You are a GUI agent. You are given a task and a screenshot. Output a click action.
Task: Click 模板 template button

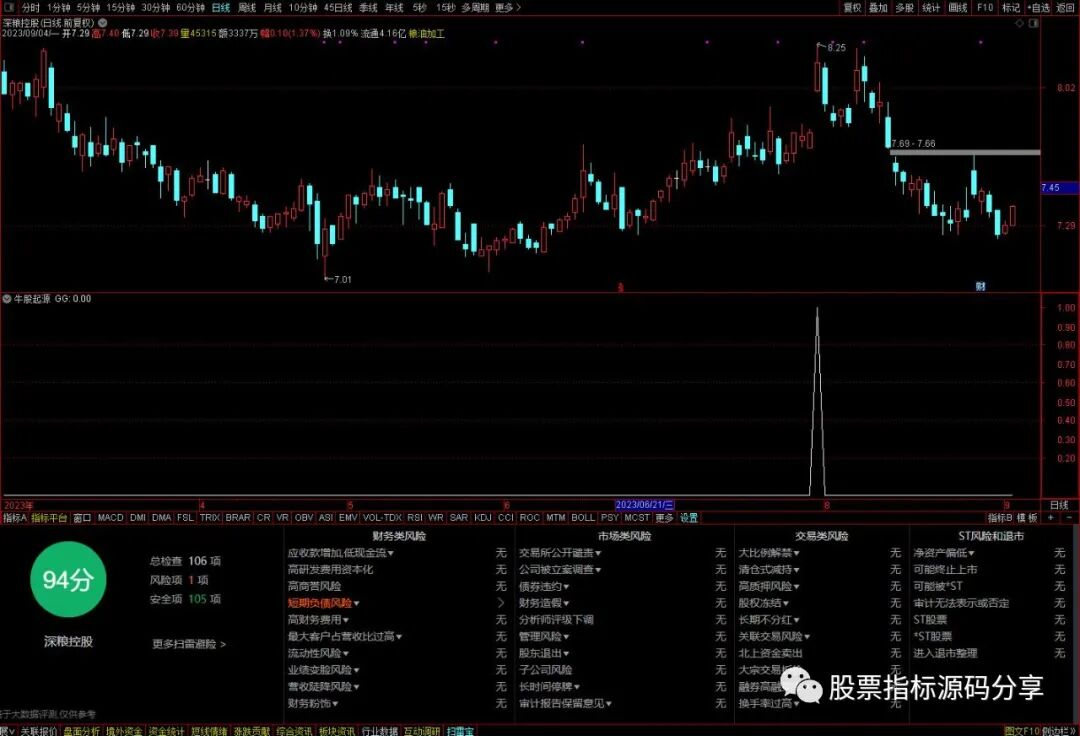click(x=1027, y=518)
